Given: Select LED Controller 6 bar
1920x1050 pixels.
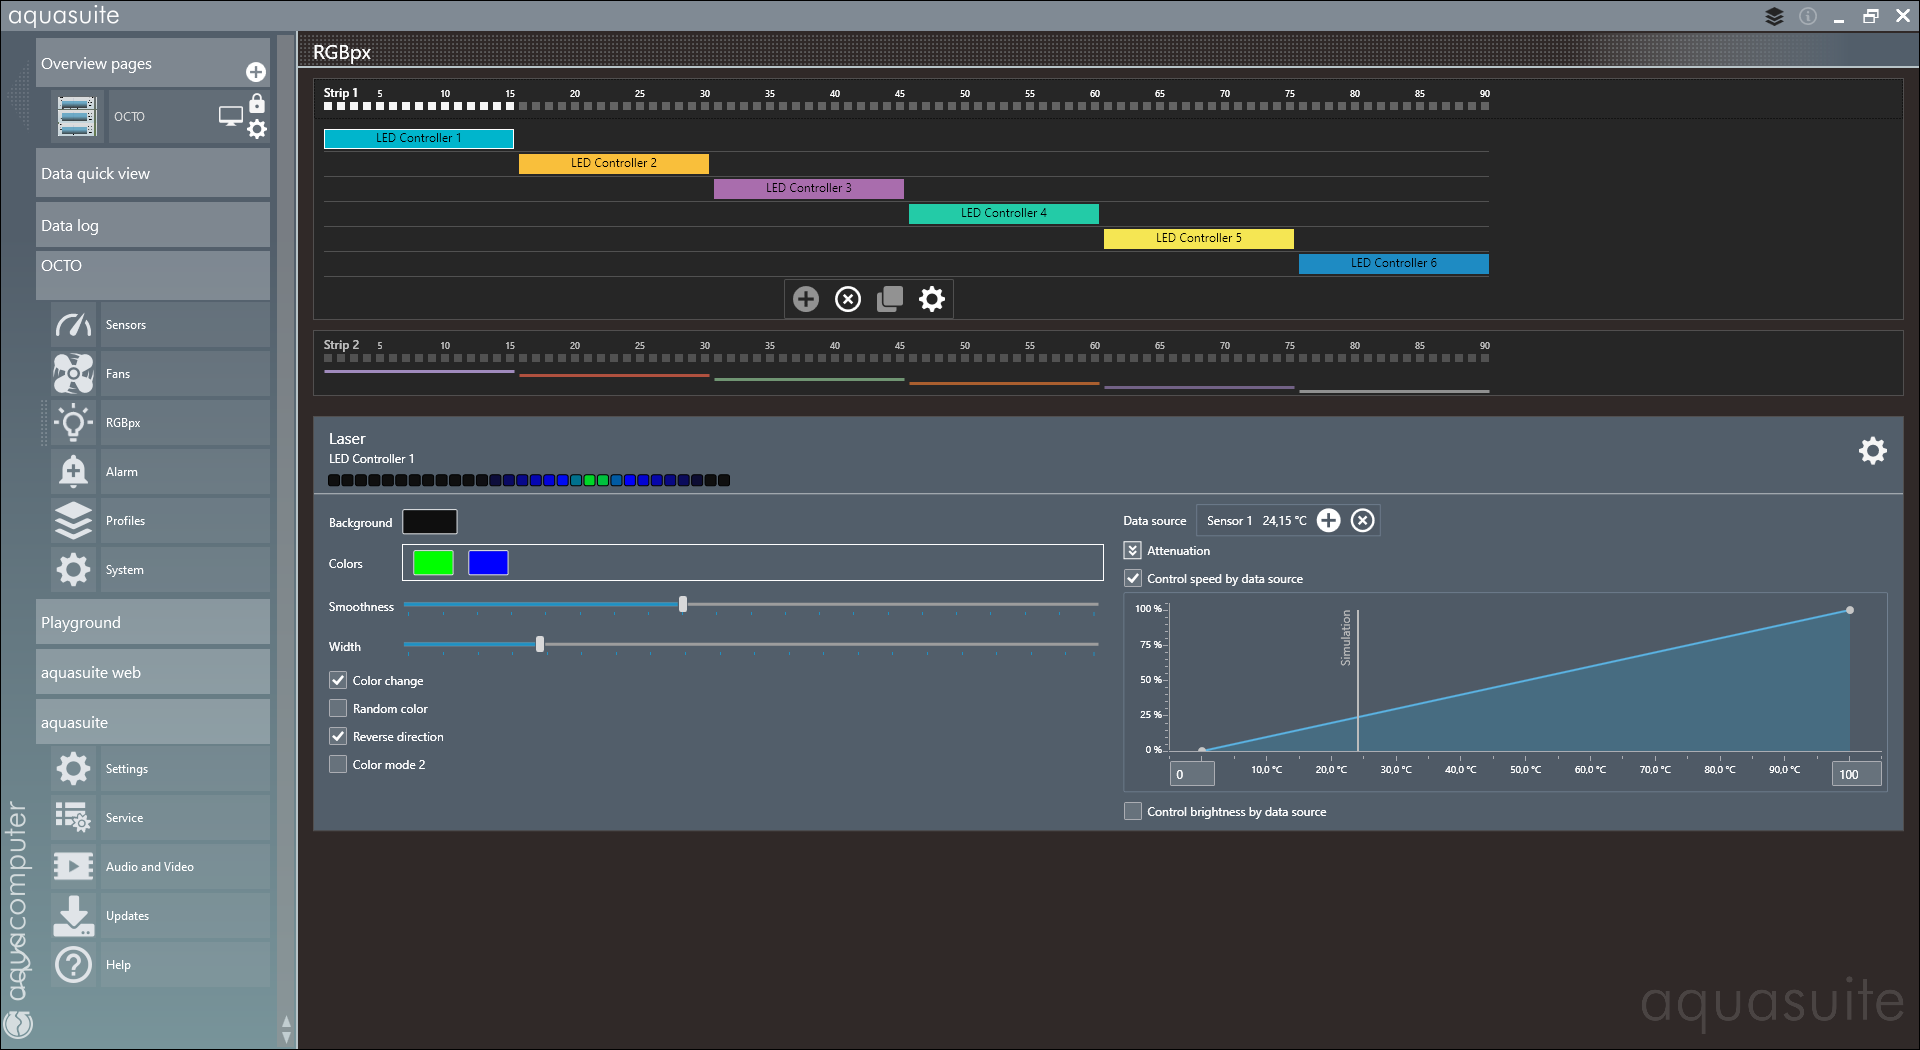Looking at the screenshot, I should [1394, 263].
